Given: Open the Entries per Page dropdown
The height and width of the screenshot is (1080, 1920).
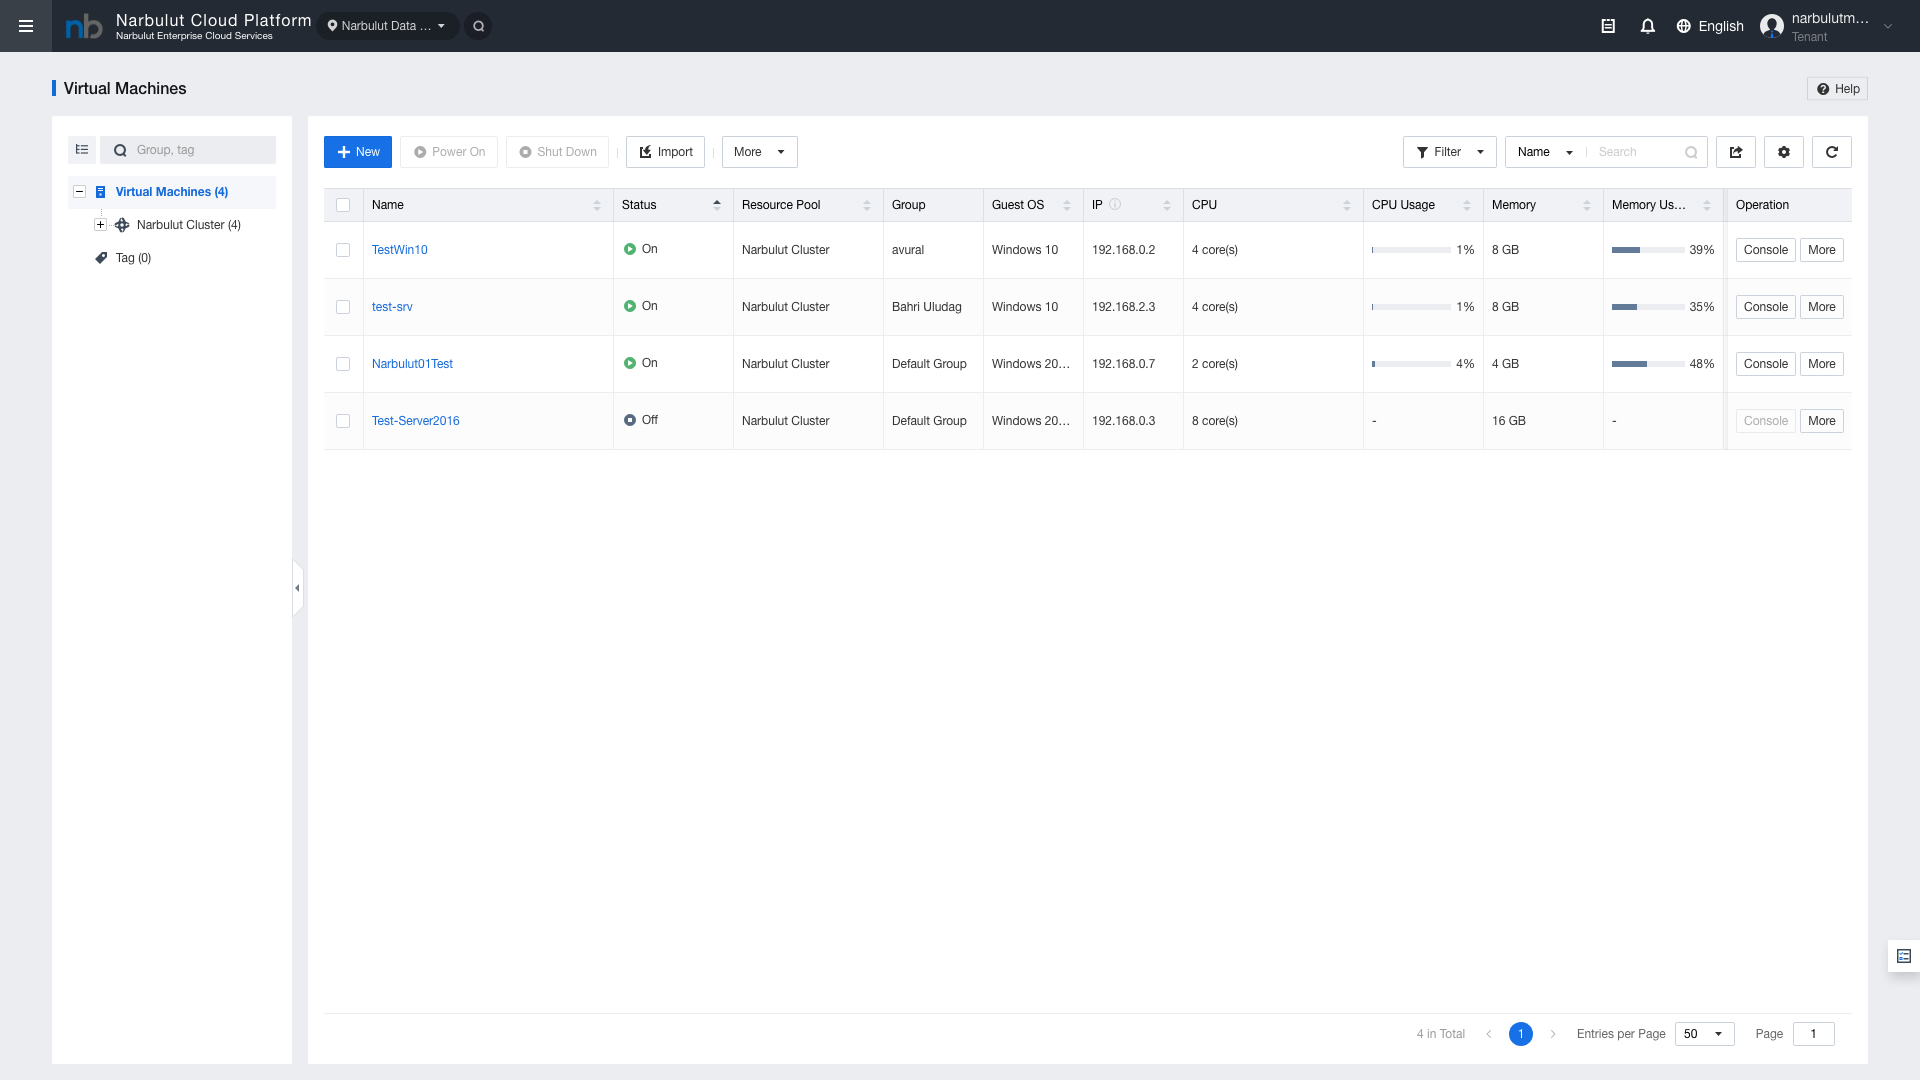Looking at the screenshot, I should point(1705,1034).
